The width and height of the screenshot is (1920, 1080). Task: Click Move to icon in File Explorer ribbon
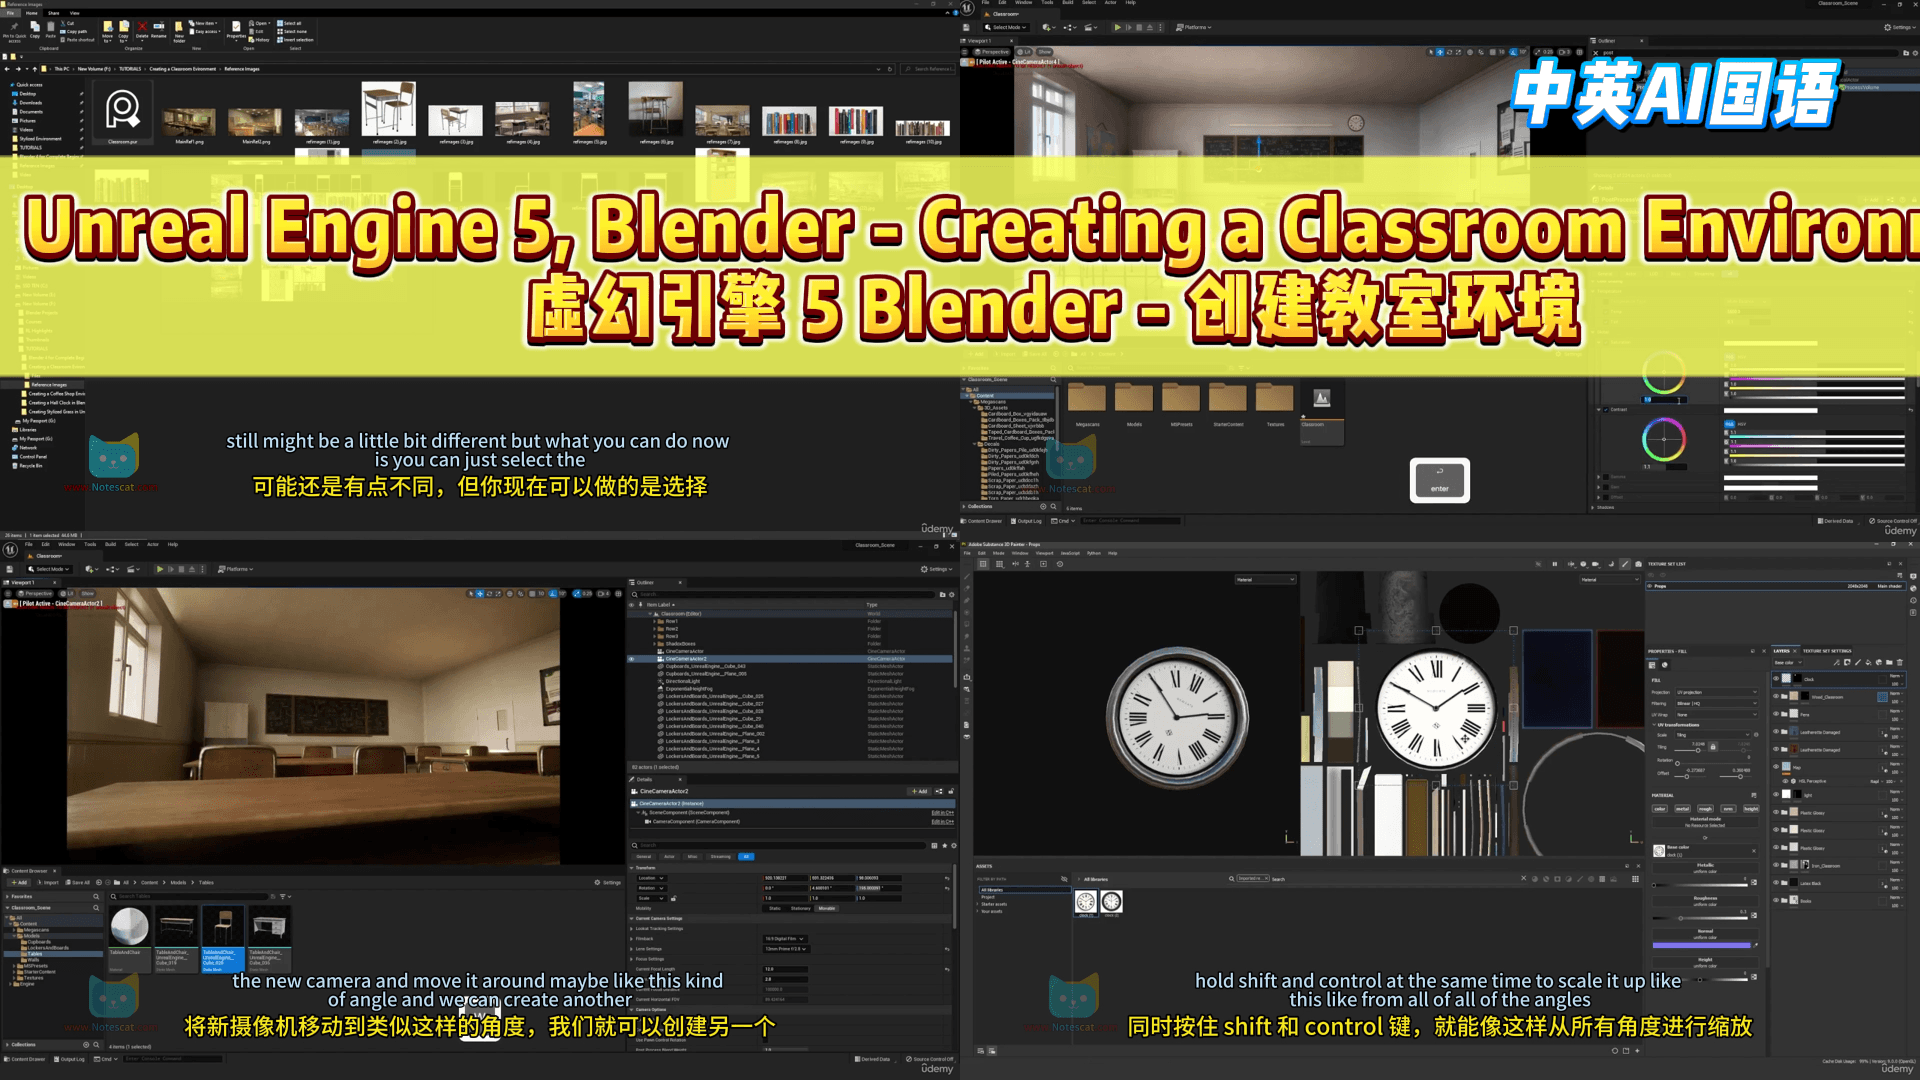pos(107,31)
